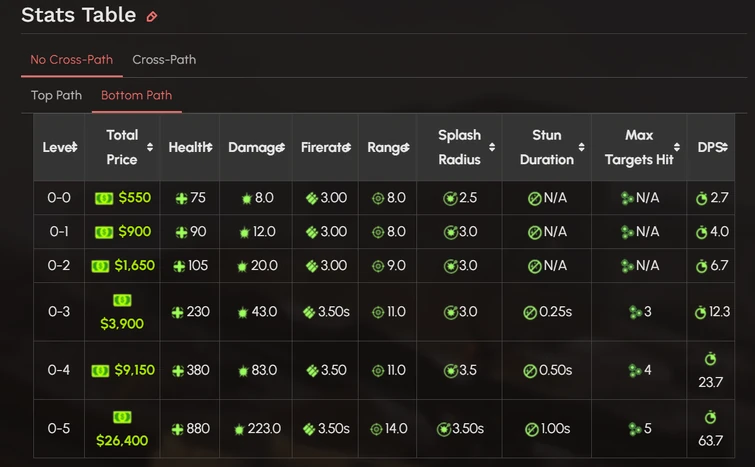The width and height of the screenshot is (755, 467).
Task: Click the splash radius icon next to 2.5
Action: [450, 198]
